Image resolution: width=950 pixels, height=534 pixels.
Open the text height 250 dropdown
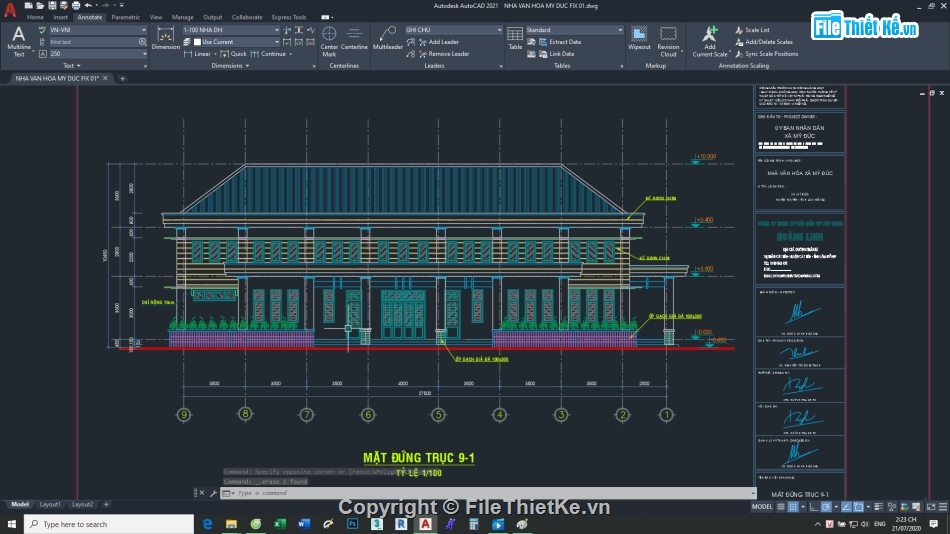pos(144,54)
